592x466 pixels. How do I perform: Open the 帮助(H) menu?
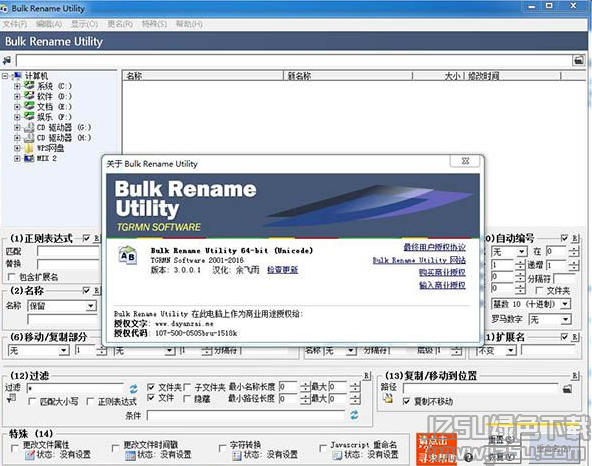pos(189,24)
